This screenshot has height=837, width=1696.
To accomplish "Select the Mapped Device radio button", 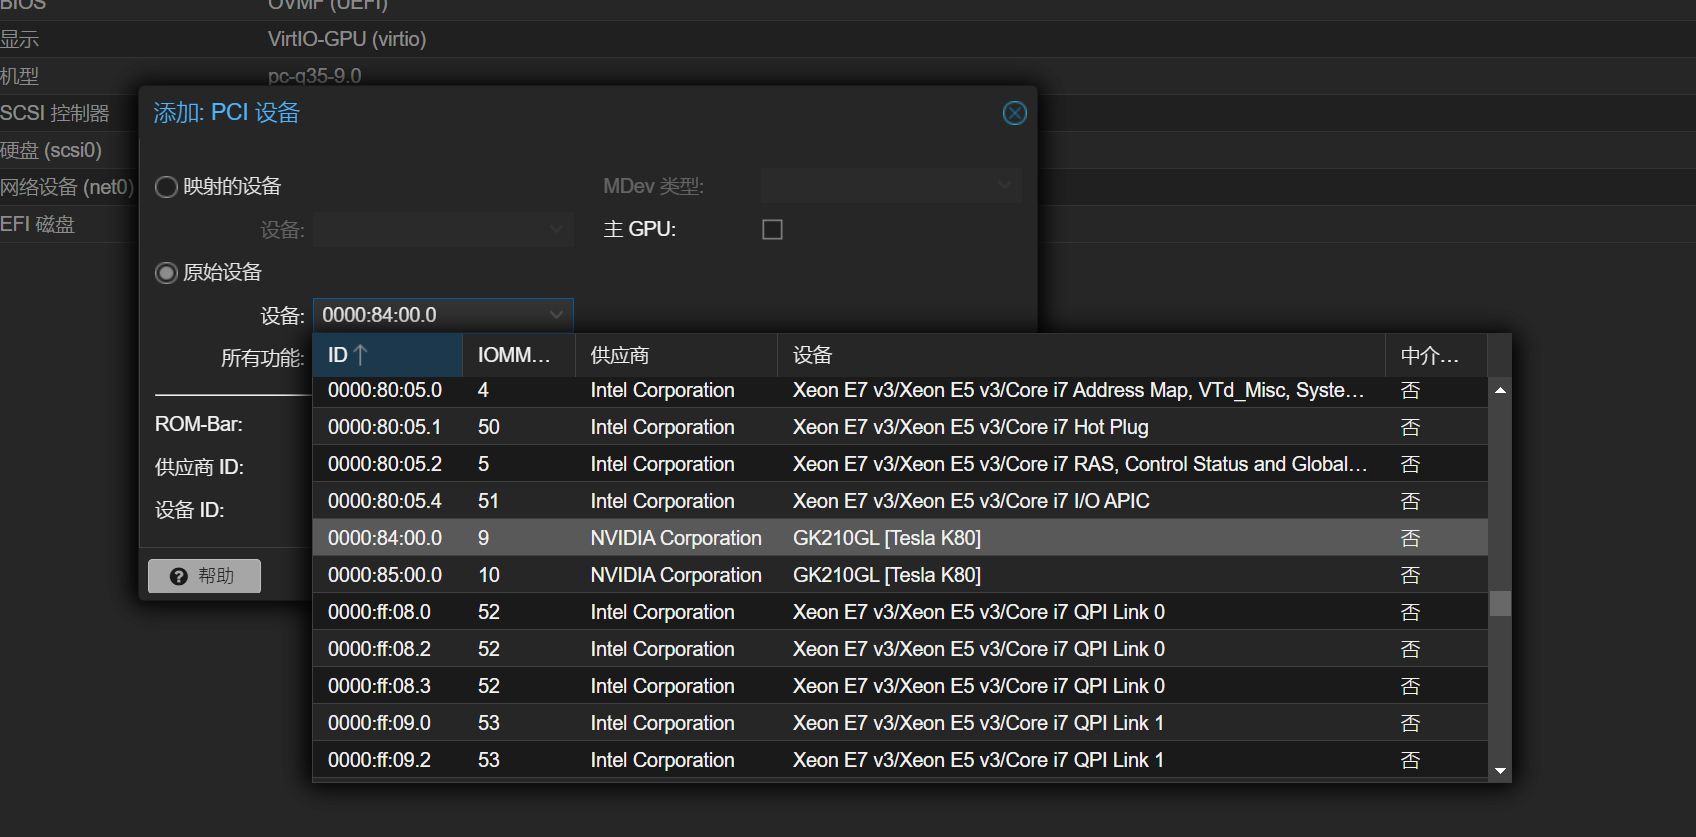I will click(167, 187).
